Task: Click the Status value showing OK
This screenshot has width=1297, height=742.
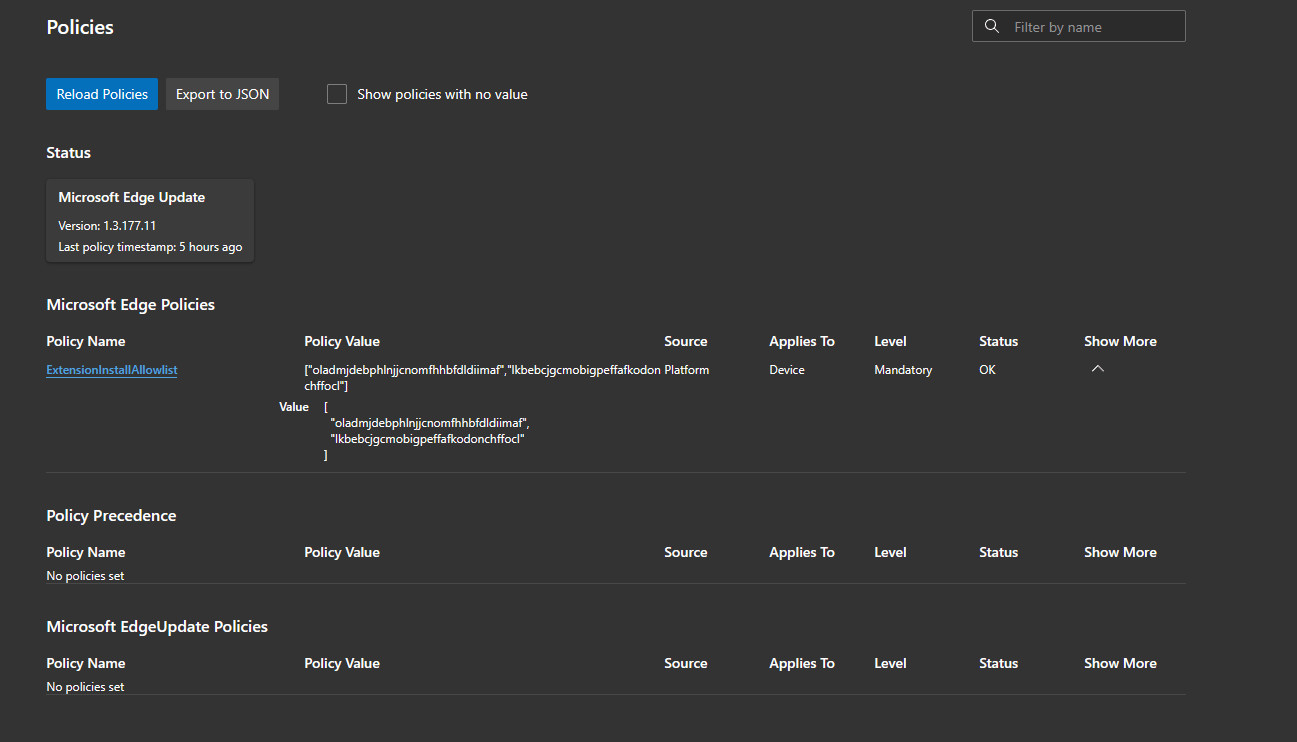Action: click(987, 369)
